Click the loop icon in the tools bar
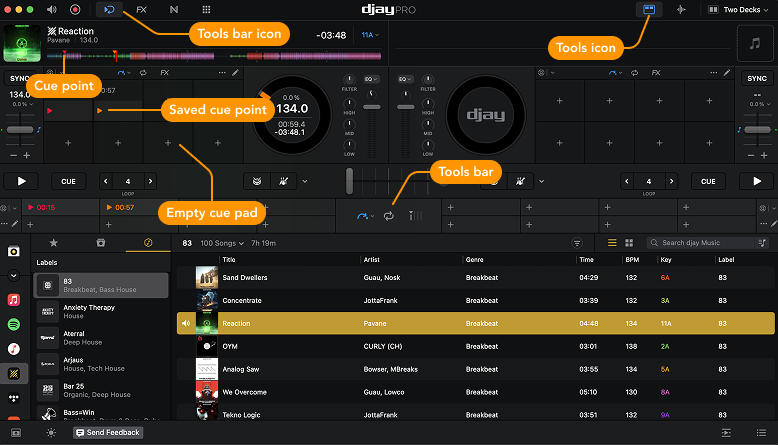Screen dimensions: 778x445 pos(388,215)
